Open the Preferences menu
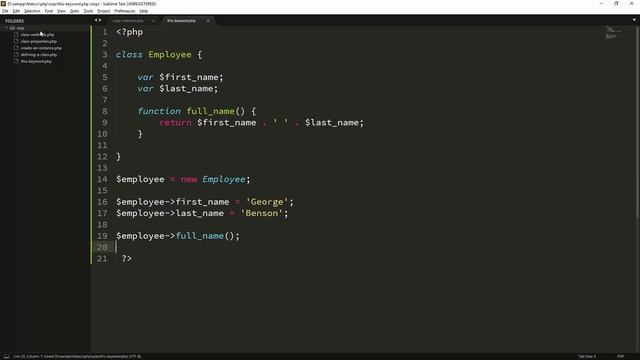 coord(124,11)
